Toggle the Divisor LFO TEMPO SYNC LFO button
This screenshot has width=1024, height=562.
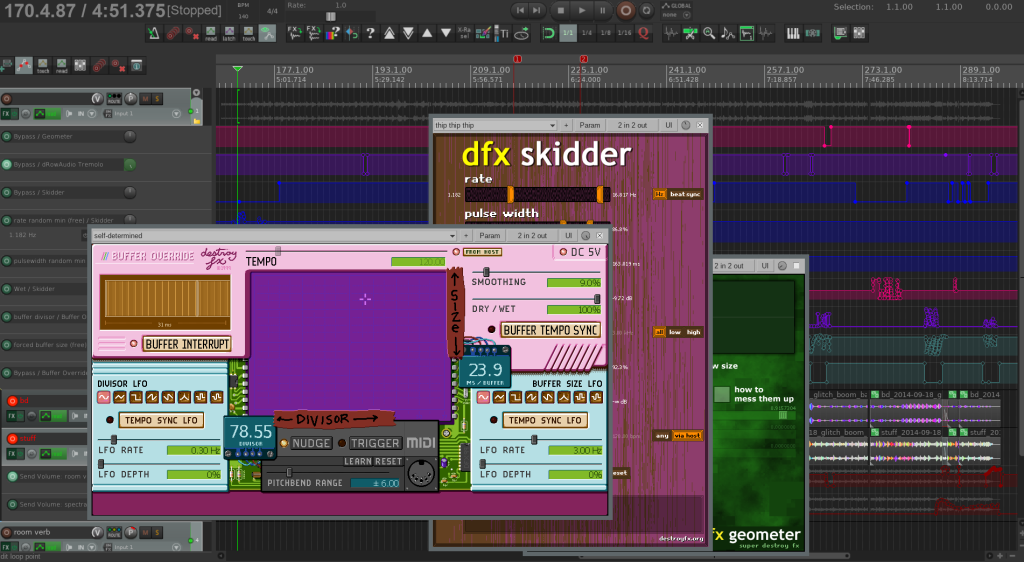click(161, 420)
